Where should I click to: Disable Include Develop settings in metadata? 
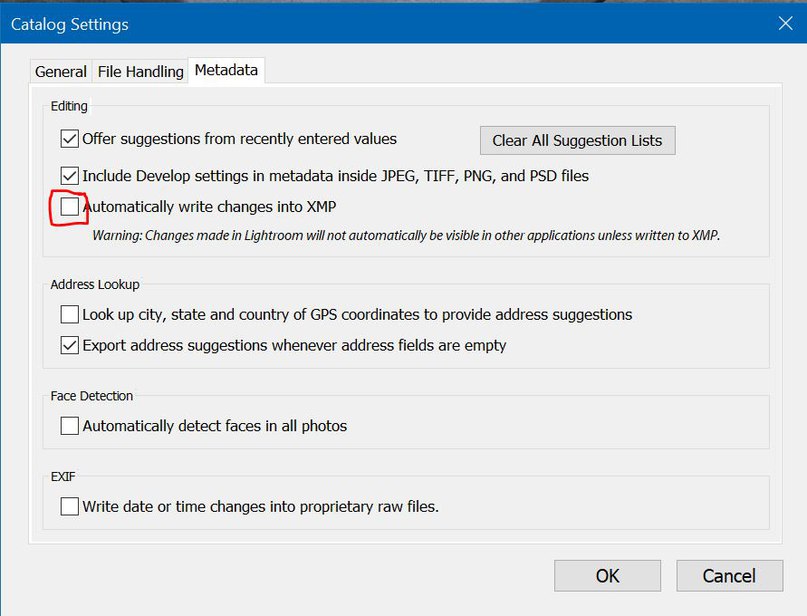coord(70,176)
